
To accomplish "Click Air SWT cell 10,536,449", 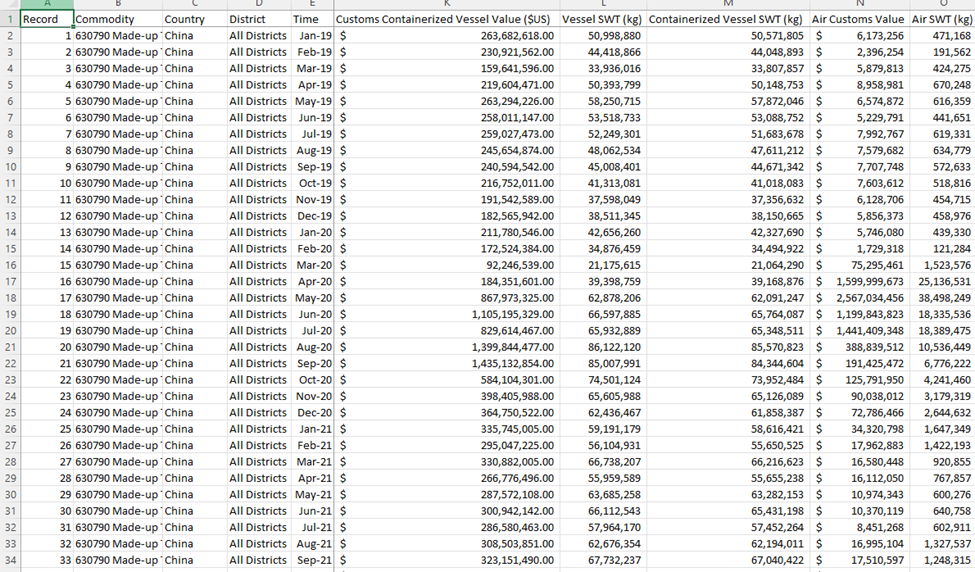I will (x=942, y=347).
